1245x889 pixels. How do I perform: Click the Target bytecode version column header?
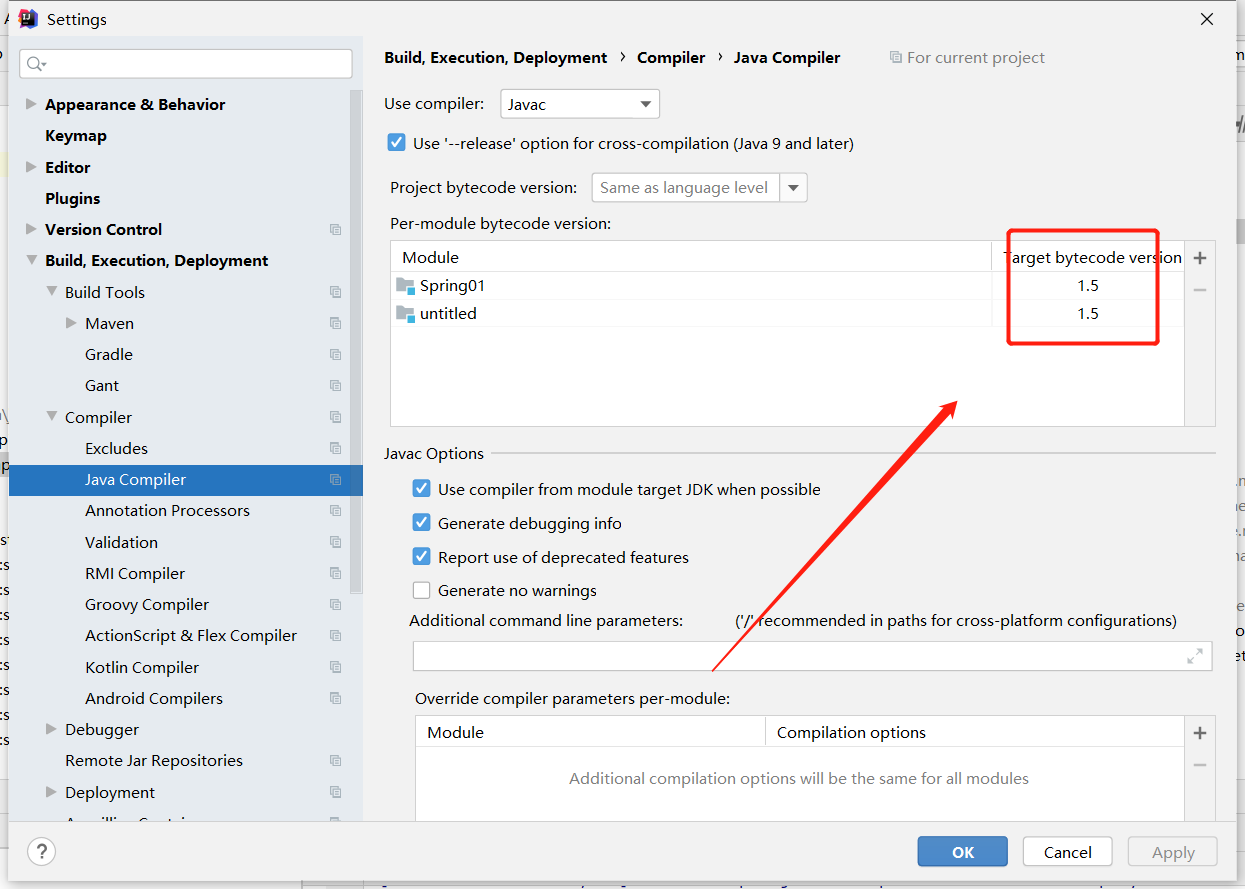(x=1088, y=258)
